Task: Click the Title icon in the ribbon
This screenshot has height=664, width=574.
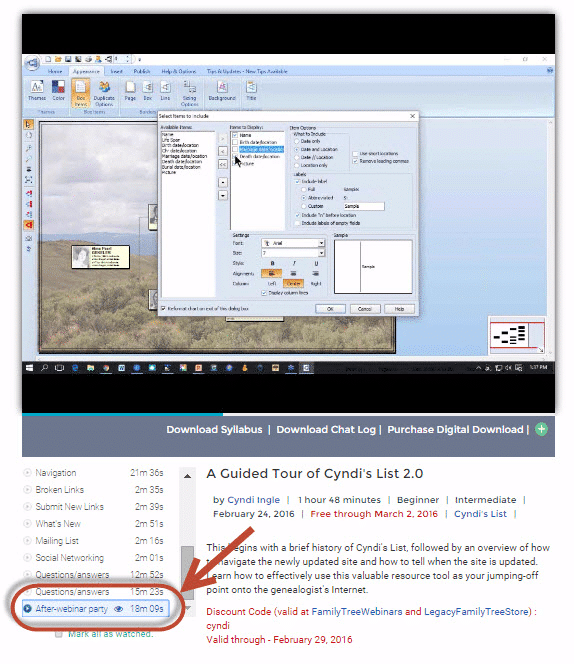Action: (251, 91)
